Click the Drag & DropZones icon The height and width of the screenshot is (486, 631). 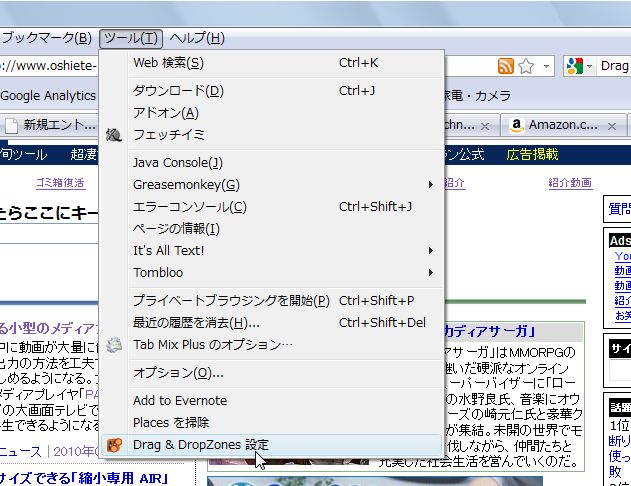click(114, 445)
